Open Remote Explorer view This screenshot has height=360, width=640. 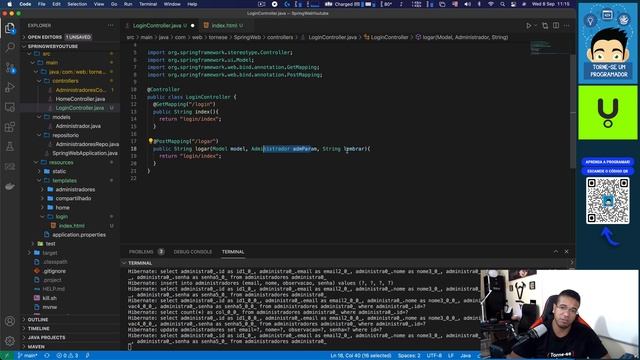pyautogui.click(x=10, y=107)
